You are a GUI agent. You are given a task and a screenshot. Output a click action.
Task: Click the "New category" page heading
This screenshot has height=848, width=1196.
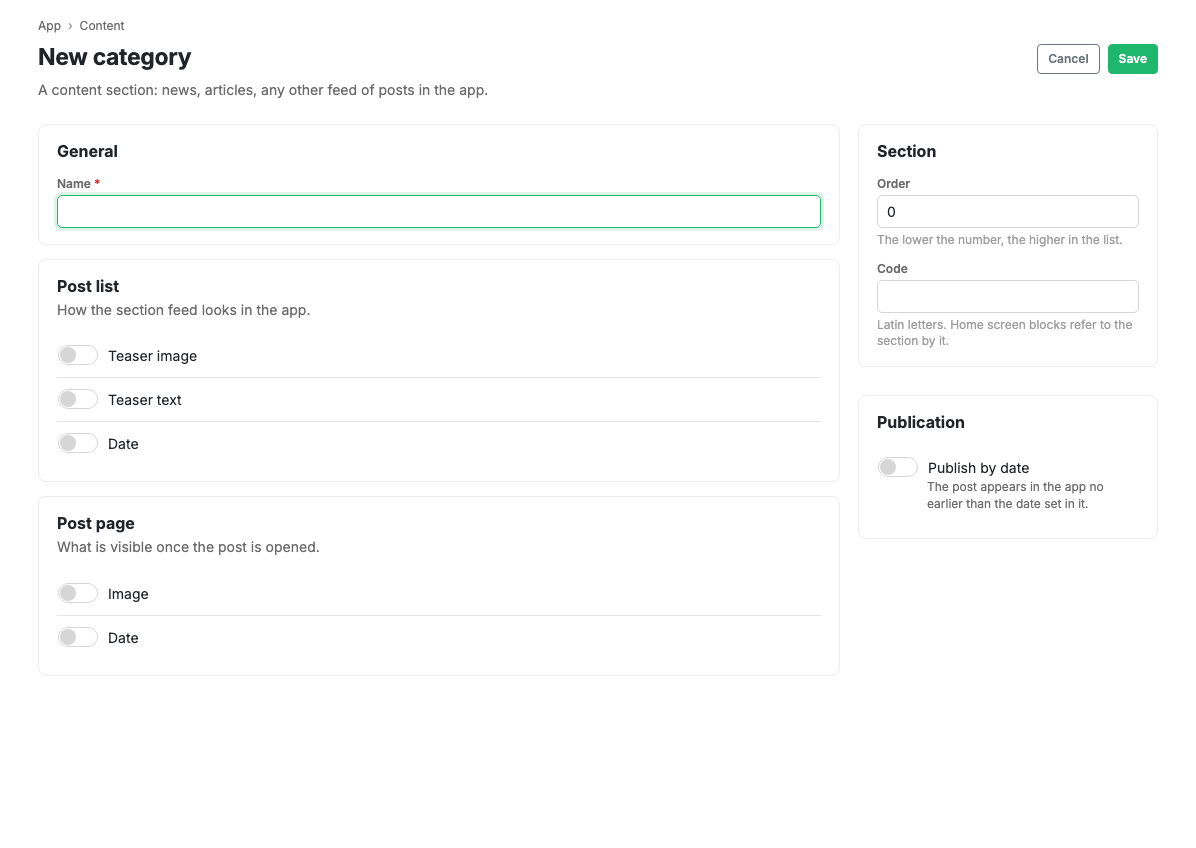pyautogui.click(x=114, y=57)
